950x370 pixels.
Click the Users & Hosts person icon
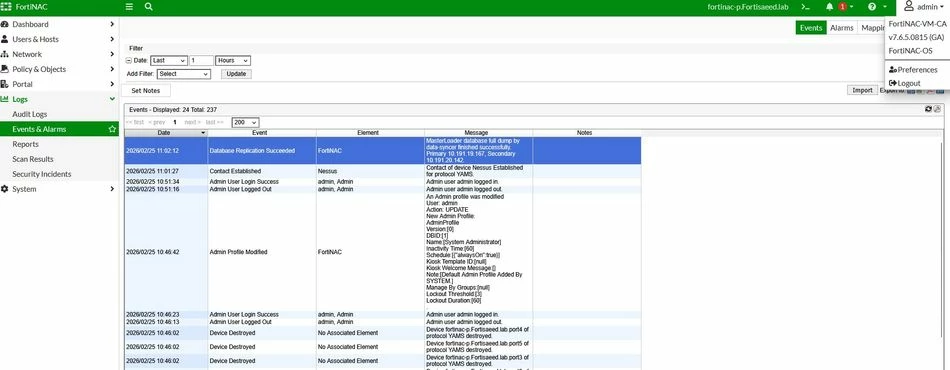point(5,39)
